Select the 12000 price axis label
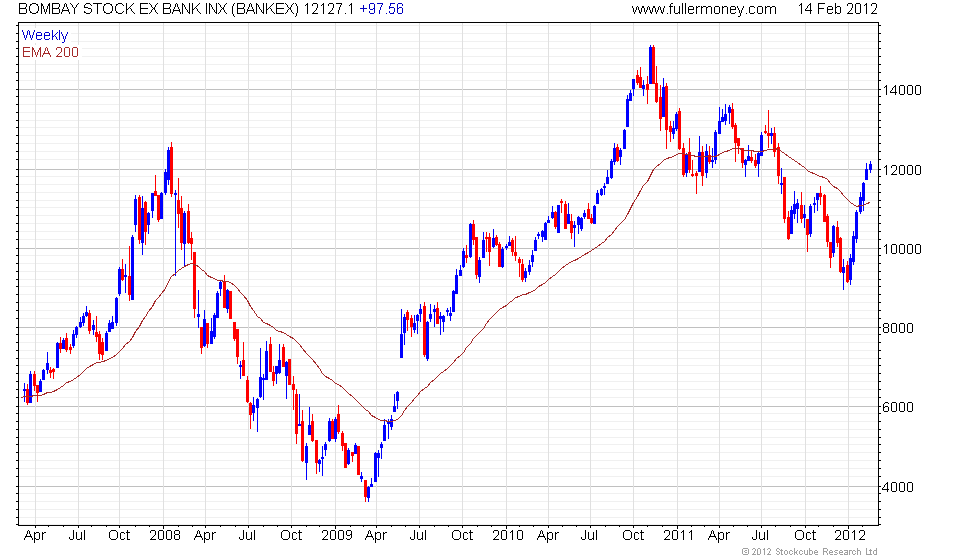Image resolution: width=960 pixels, height=560 pixels. coord(901,170)
